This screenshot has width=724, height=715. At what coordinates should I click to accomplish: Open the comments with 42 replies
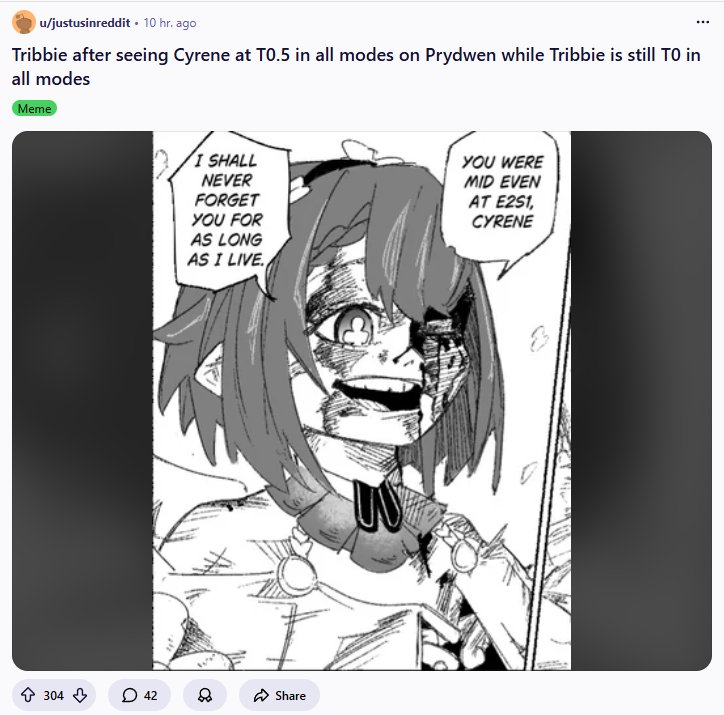coord(139,695)
